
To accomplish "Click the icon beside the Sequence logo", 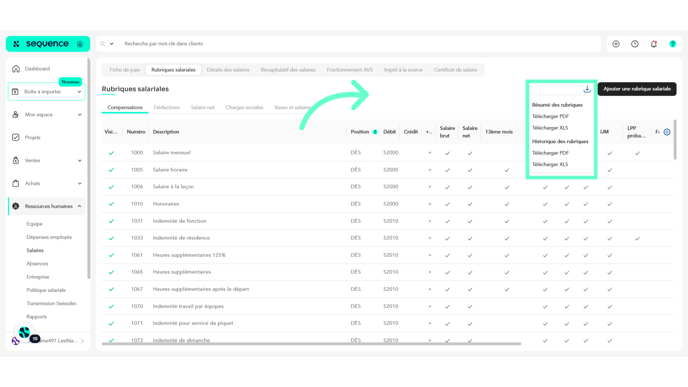I will pos(80,44).
